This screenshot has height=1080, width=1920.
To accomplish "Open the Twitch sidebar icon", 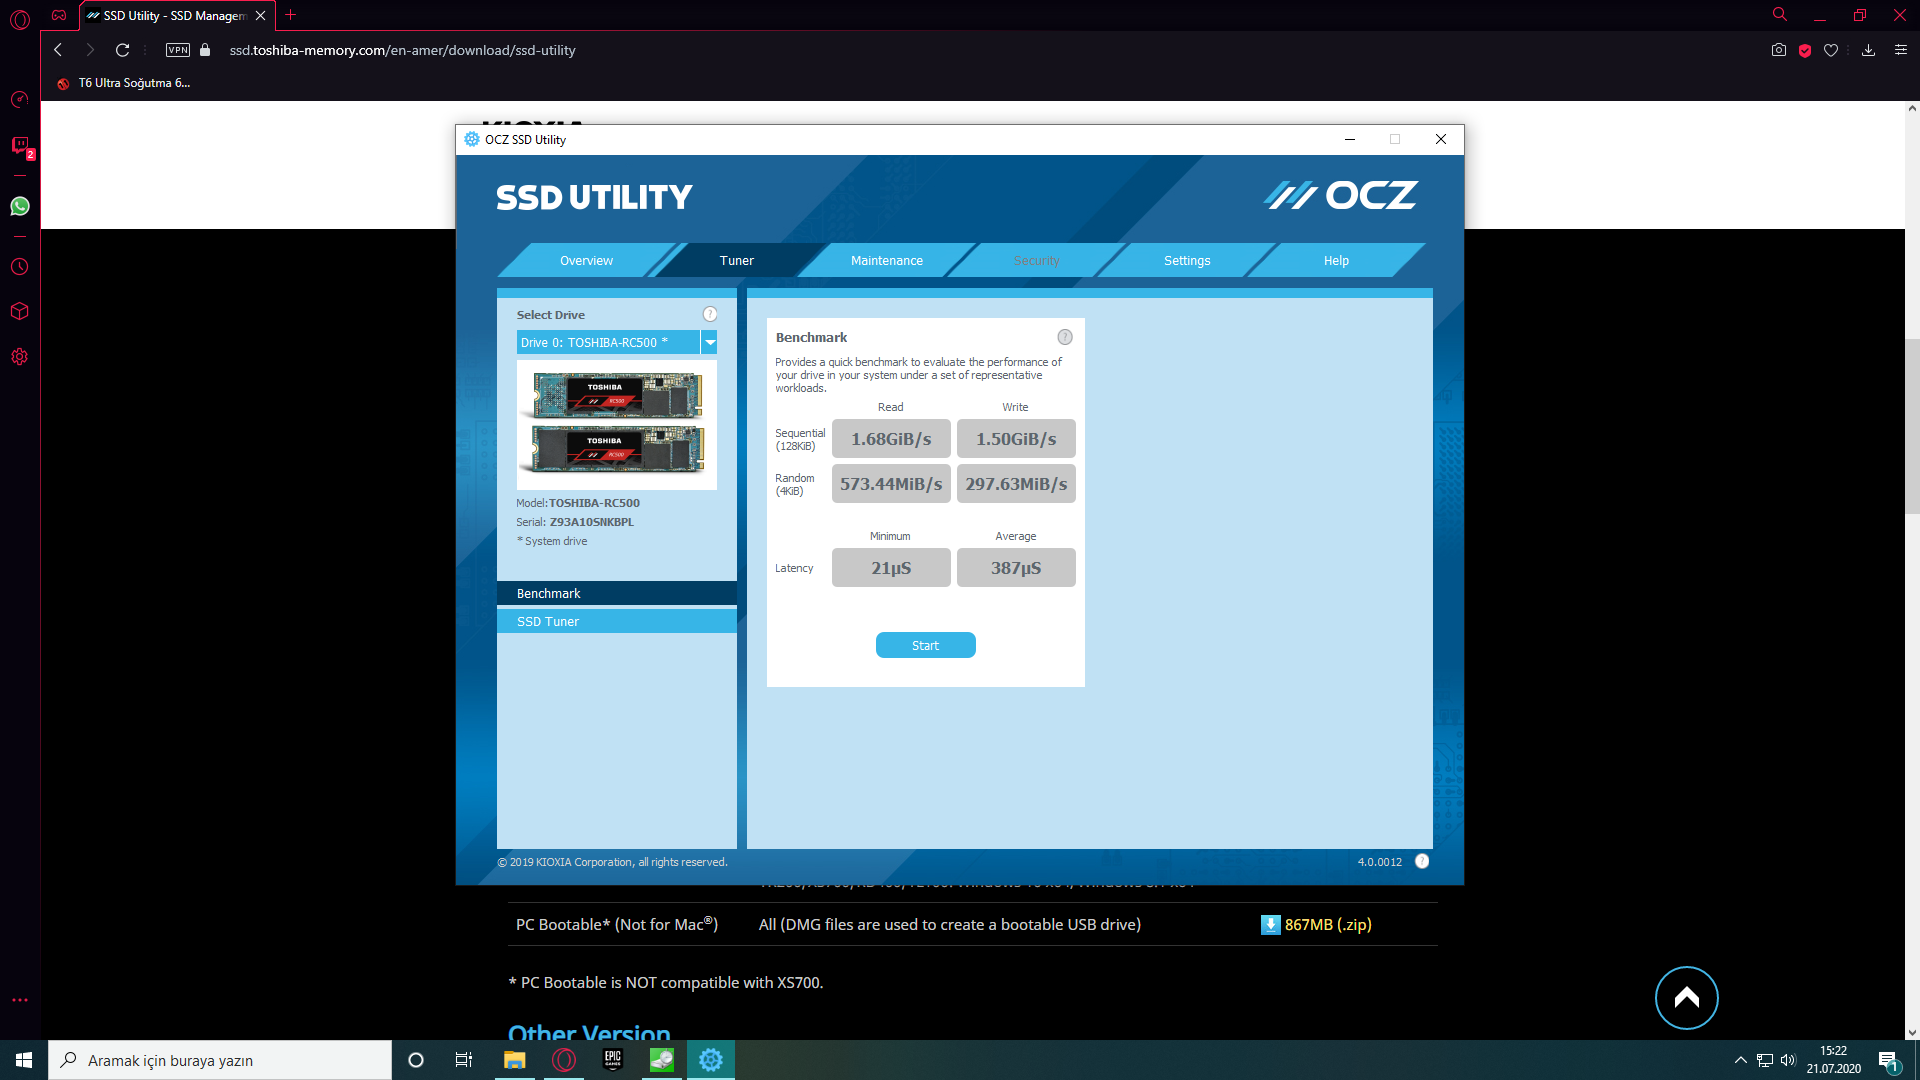I will tap(20, 147).
